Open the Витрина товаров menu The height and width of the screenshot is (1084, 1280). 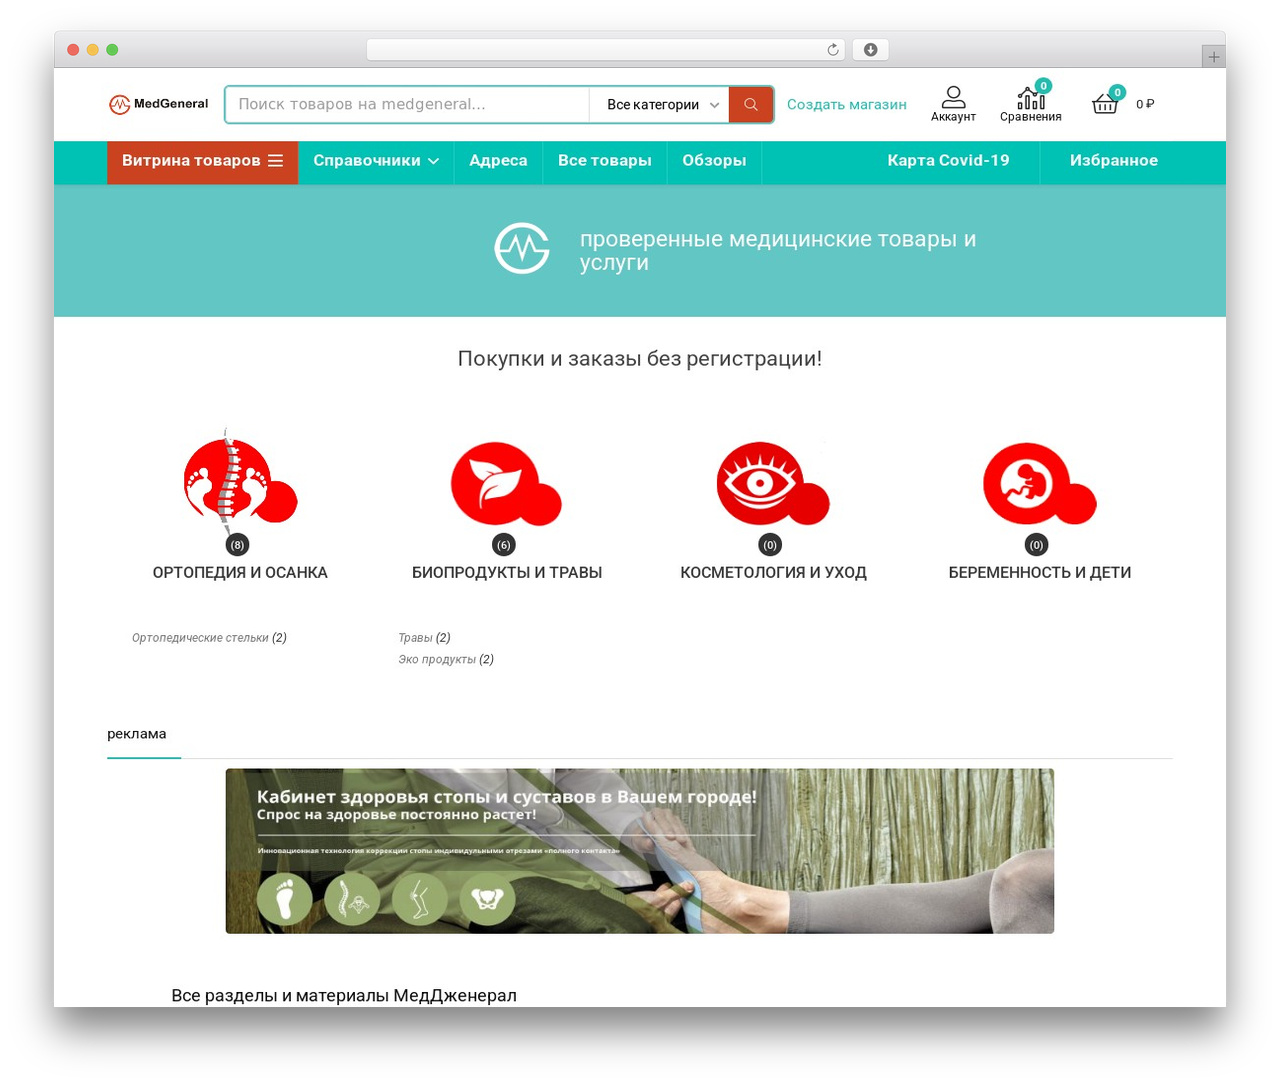click(203, 161)
